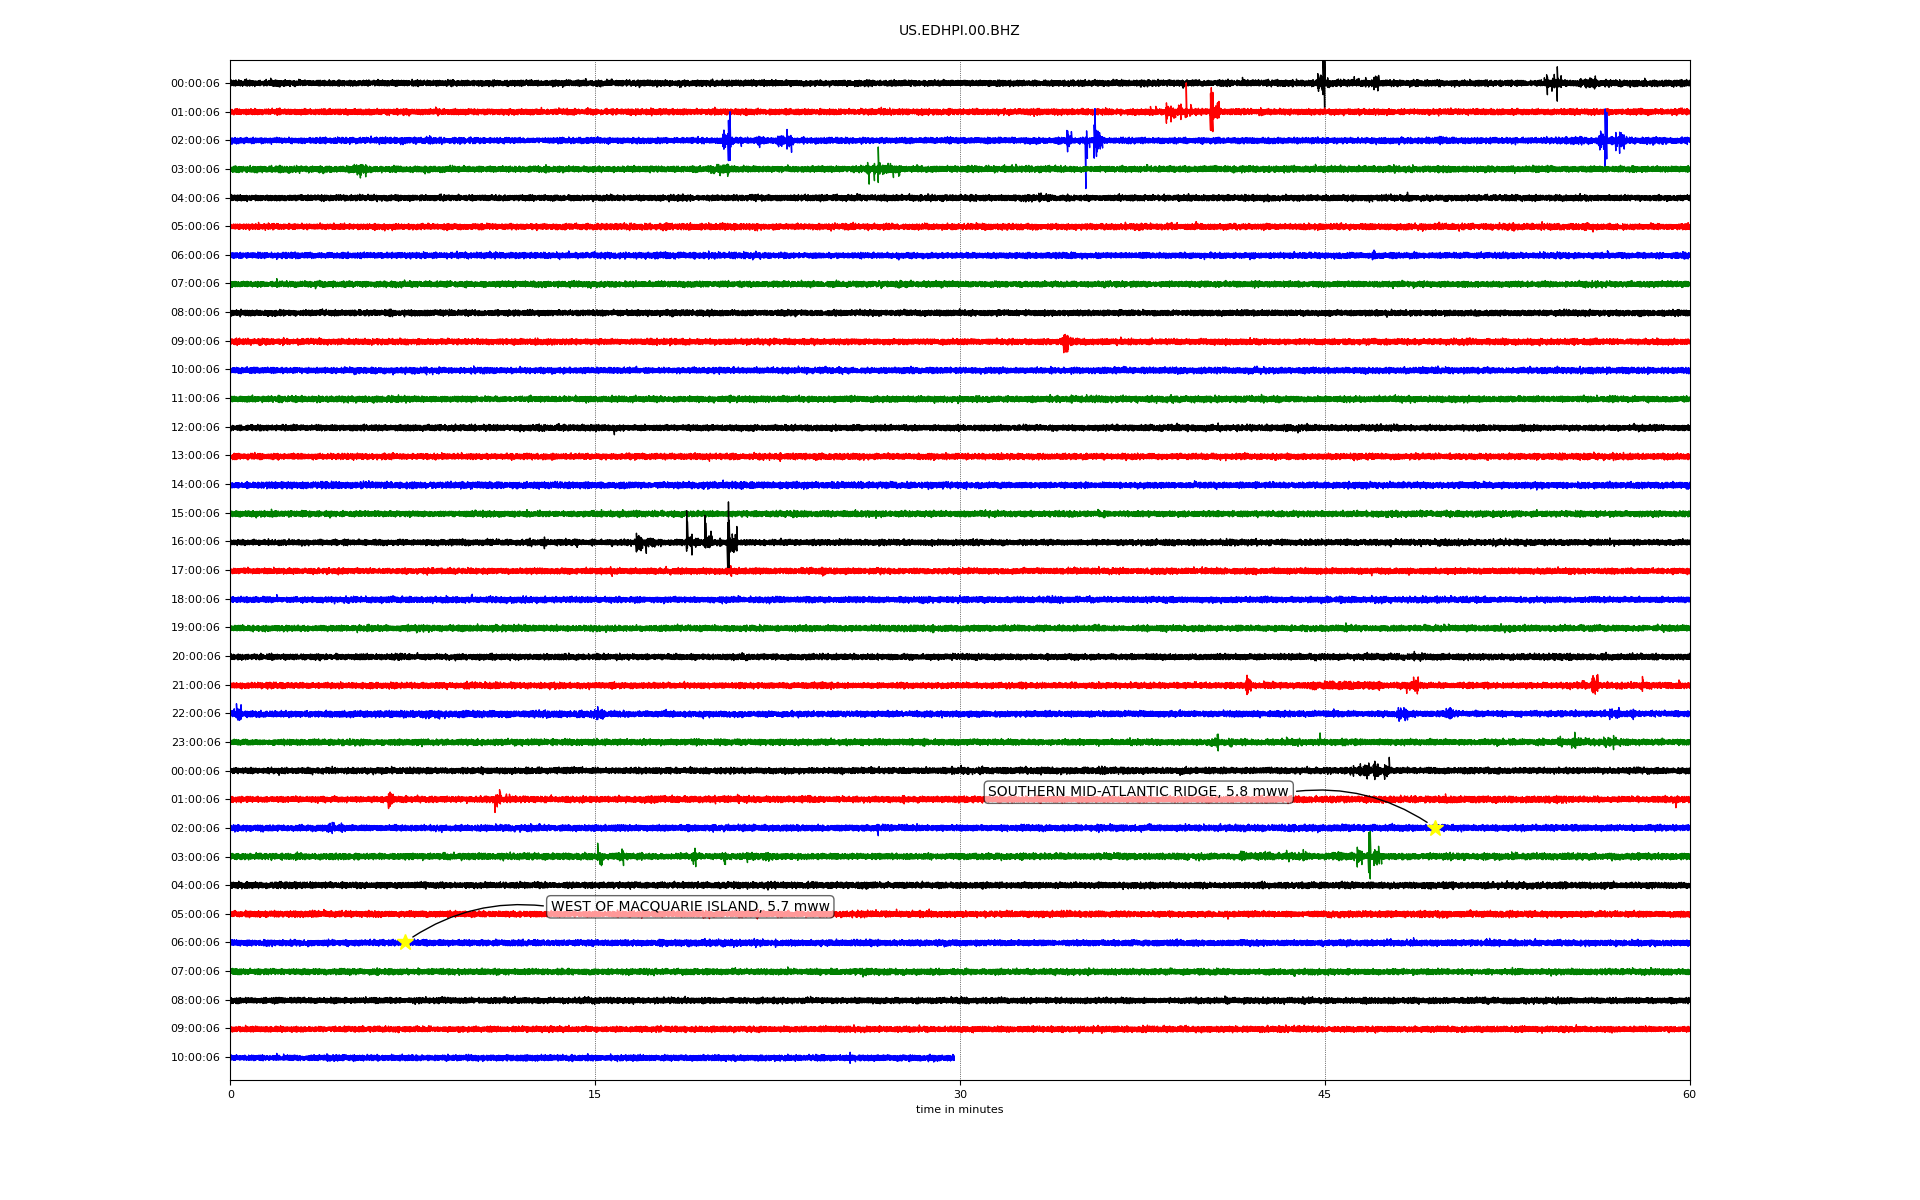The width and height of the screenshot is (1920, 1200).
Task: Click the 30 tick label on x-axis
Action: pyautogui.click(x=960, y=1094)
